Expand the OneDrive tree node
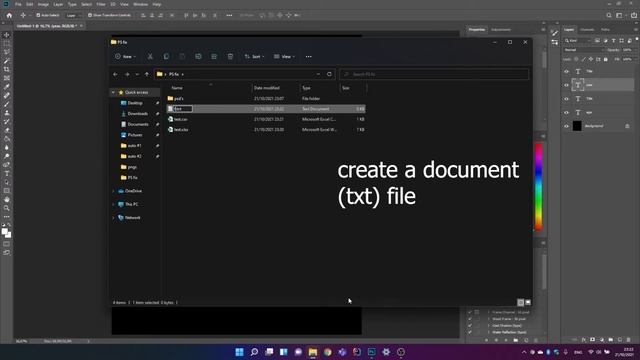 tap(113, 191)
